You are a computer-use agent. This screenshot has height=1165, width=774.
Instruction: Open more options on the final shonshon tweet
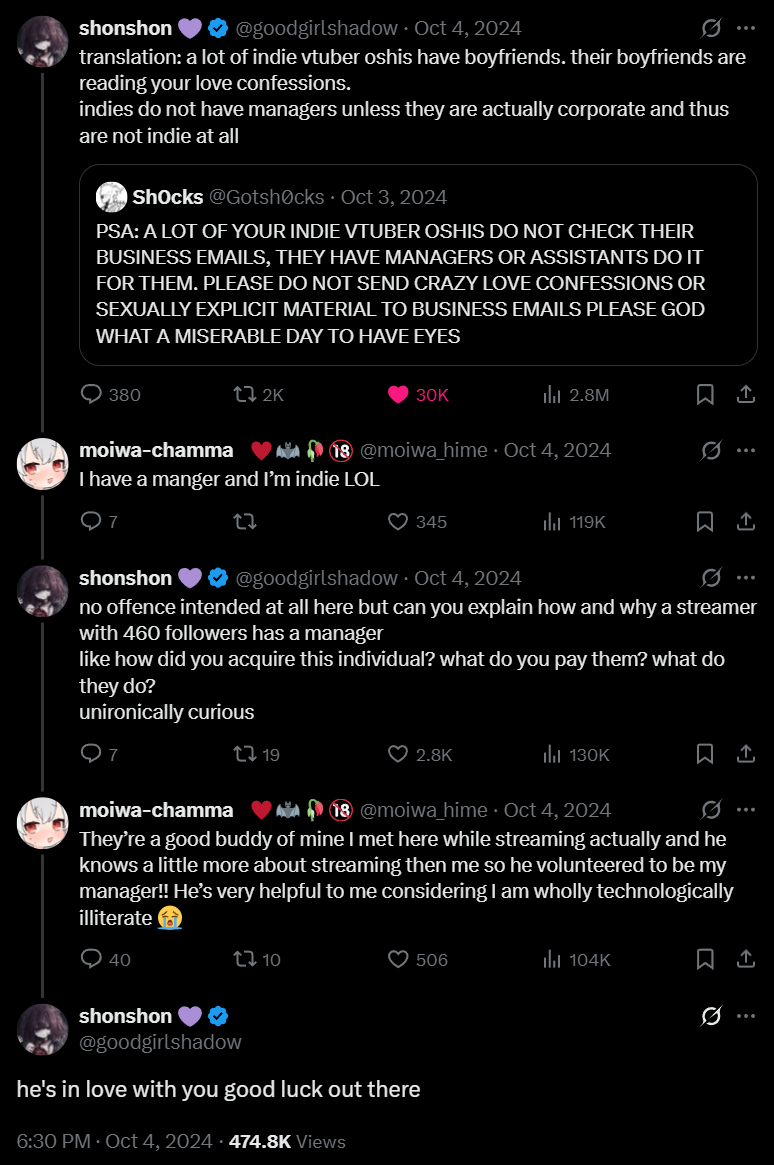click(746, 1016)
